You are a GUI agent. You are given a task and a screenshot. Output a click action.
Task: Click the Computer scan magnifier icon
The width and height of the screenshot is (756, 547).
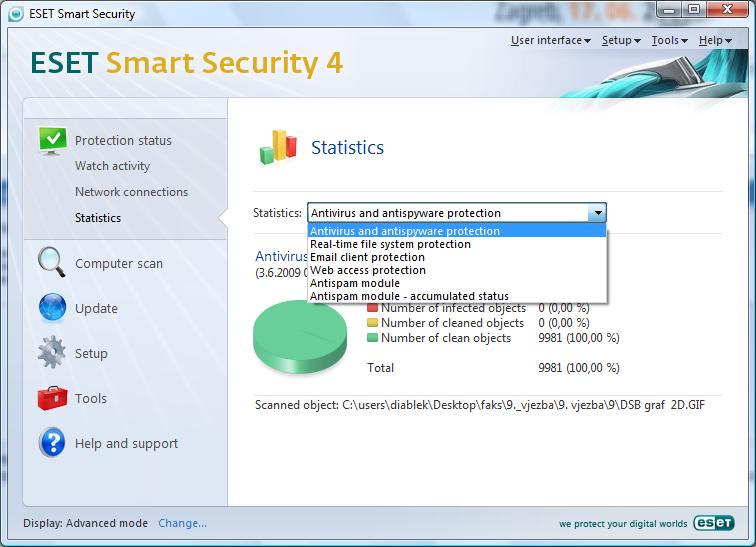pyautogui.click(x=53, y=263)
